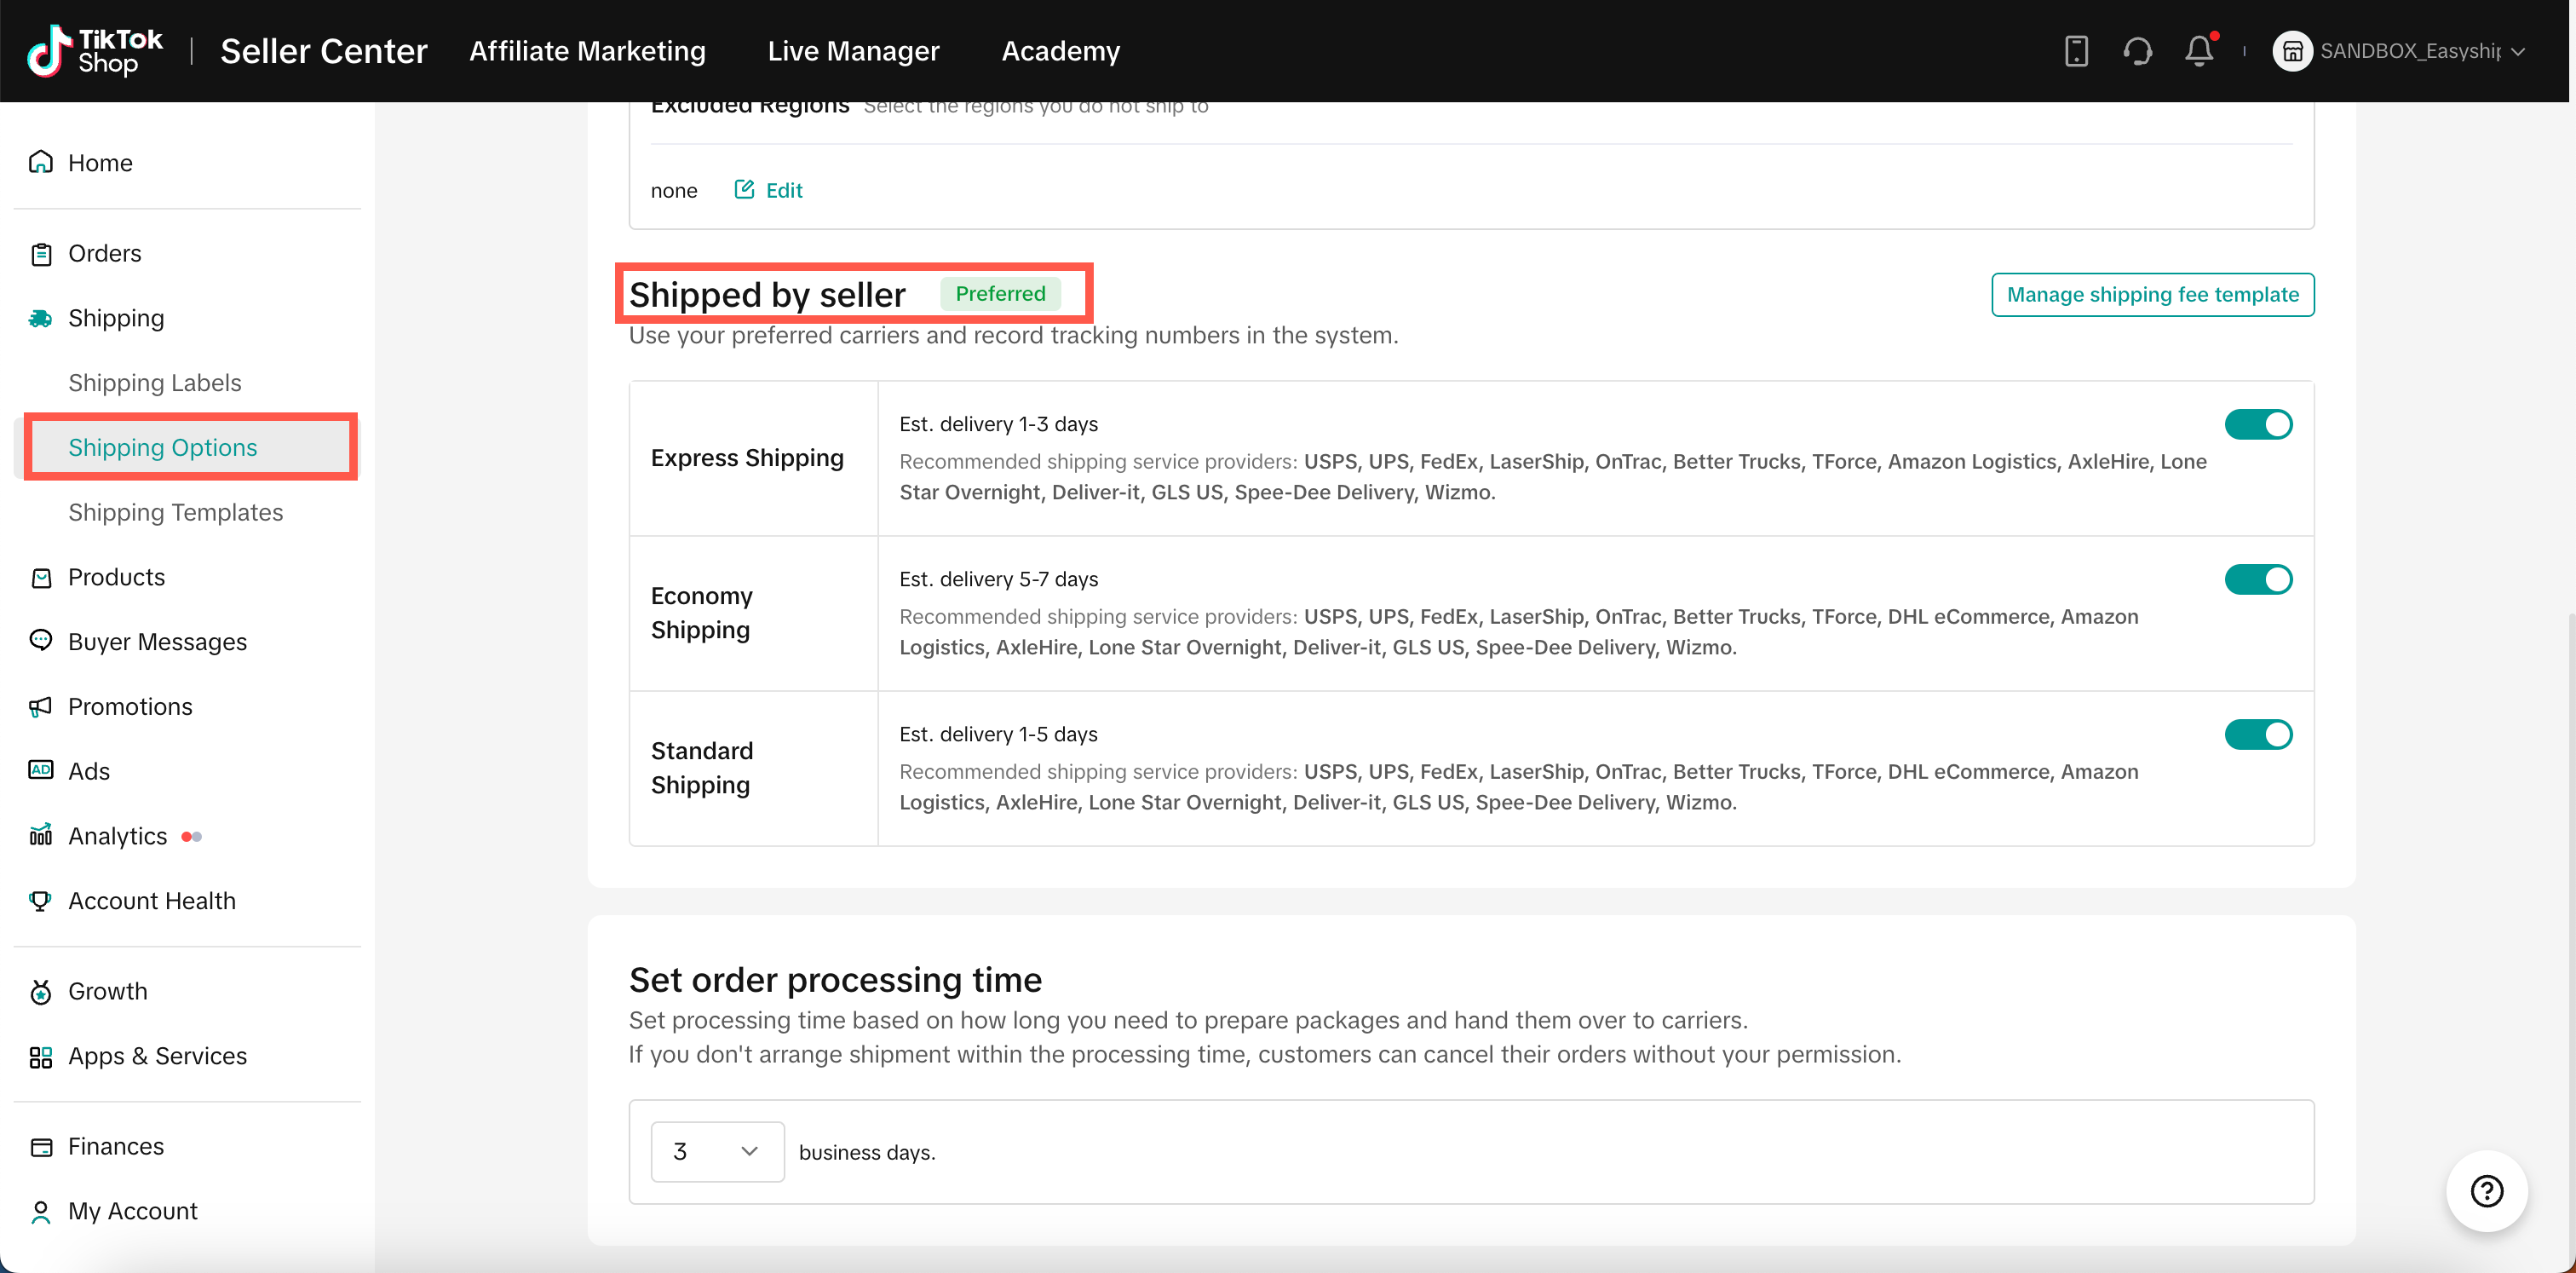Disable the Economy Shipping toggle

pos(2258,579)
